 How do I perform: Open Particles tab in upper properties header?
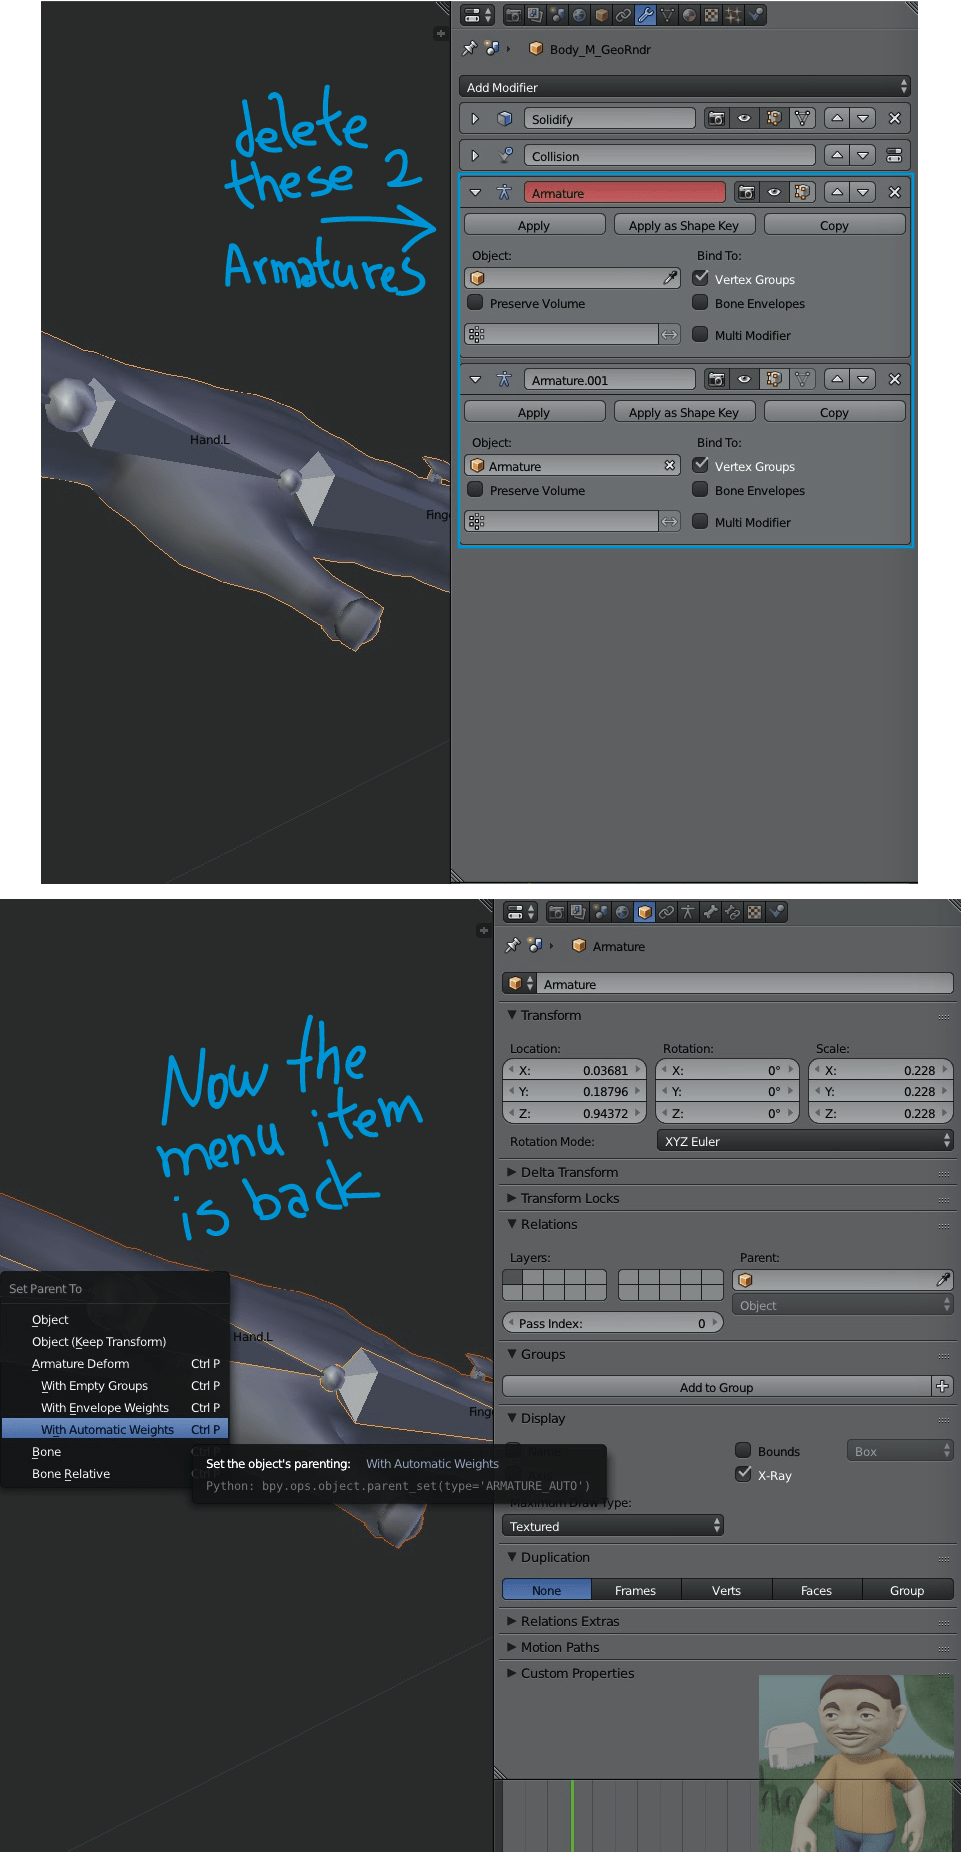pyautogui.click(x=733, y=15)
